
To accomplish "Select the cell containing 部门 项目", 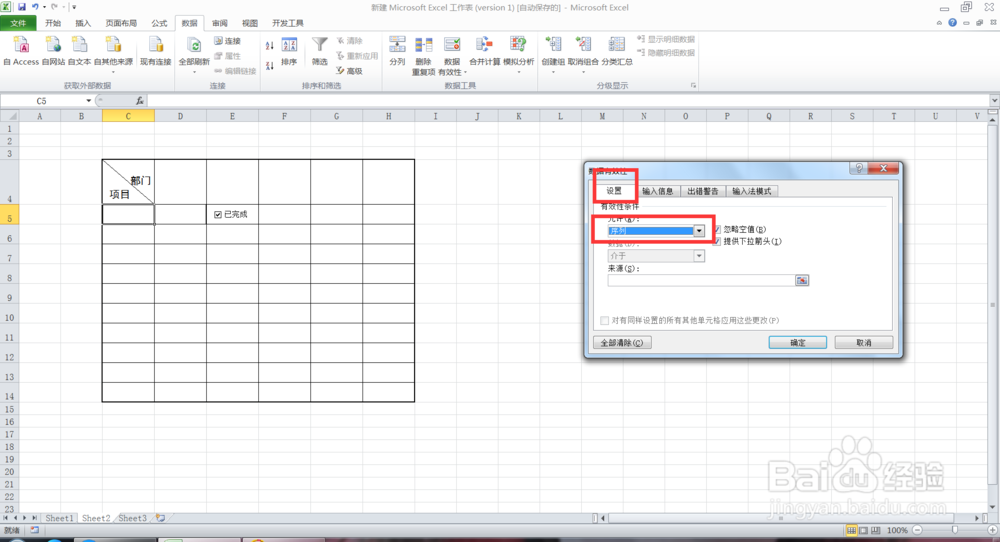I will 128,182.
